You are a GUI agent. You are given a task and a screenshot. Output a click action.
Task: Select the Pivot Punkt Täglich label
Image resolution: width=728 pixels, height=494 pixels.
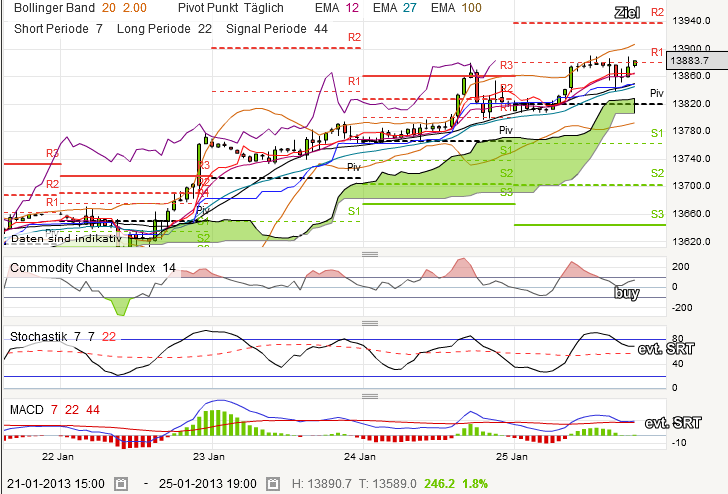(231, 8)
